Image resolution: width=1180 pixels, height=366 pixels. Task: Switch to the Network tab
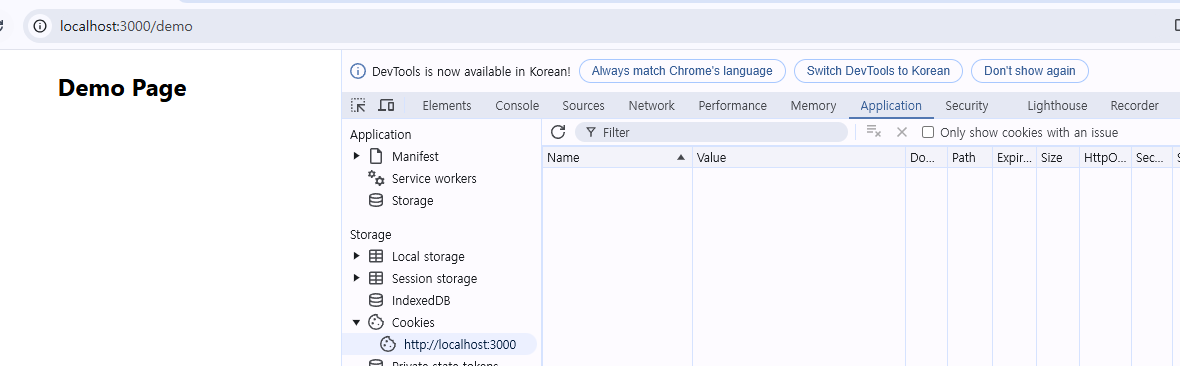(x=652, y=105)
